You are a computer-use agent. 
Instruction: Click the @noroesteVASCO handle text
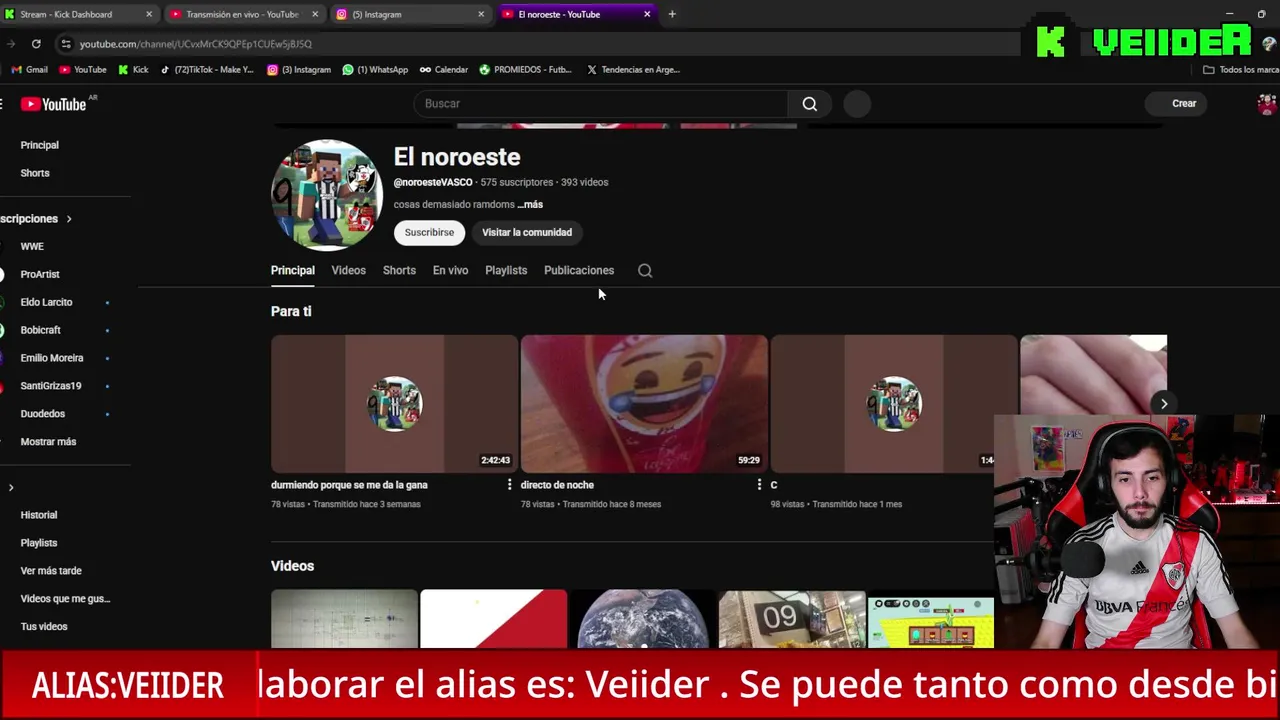pos(433,182)
